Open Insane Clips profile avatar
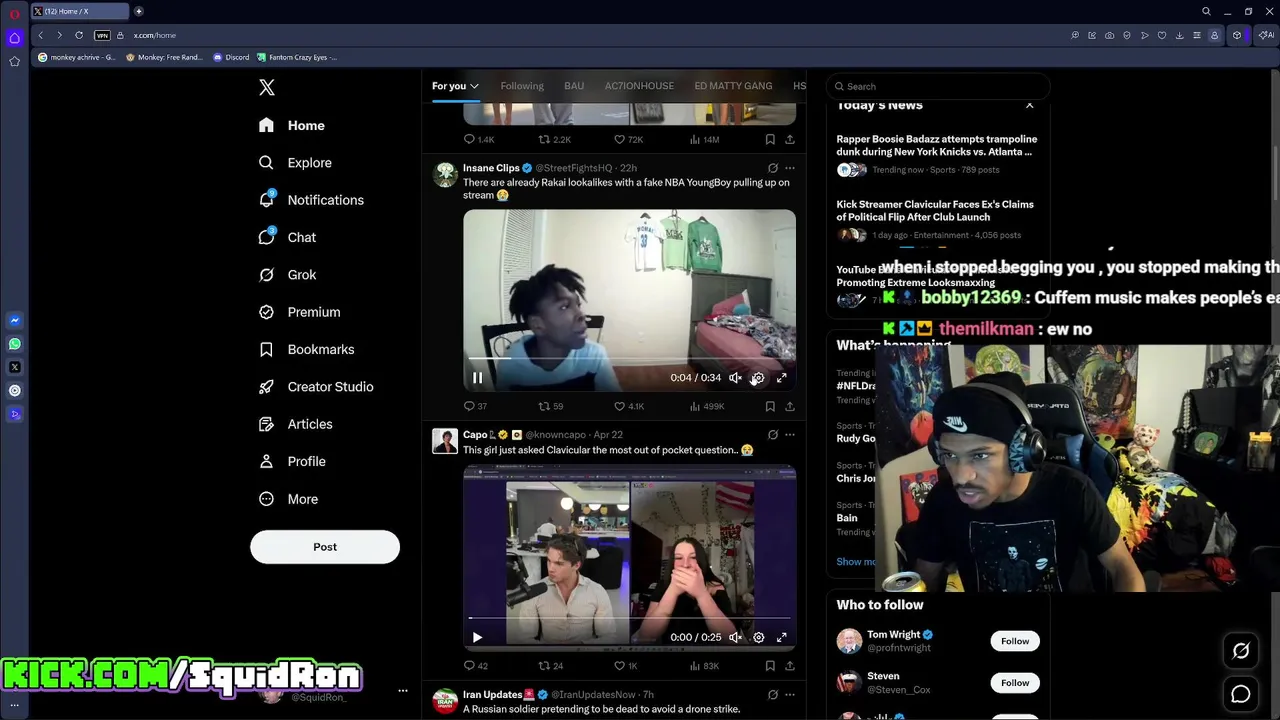The image size is (1280, 720). click(445, 174)
